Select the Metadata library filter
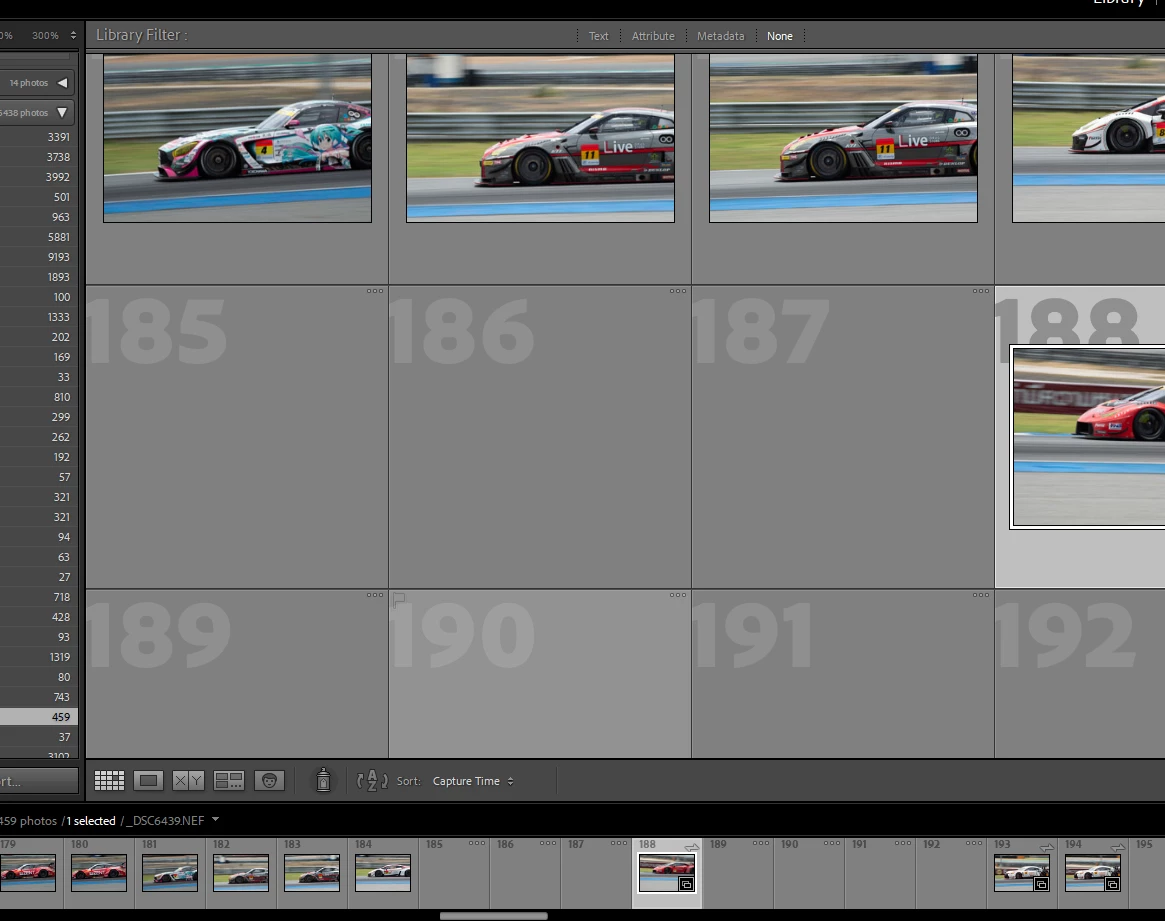1165x921 pixels. pos(720,36)
